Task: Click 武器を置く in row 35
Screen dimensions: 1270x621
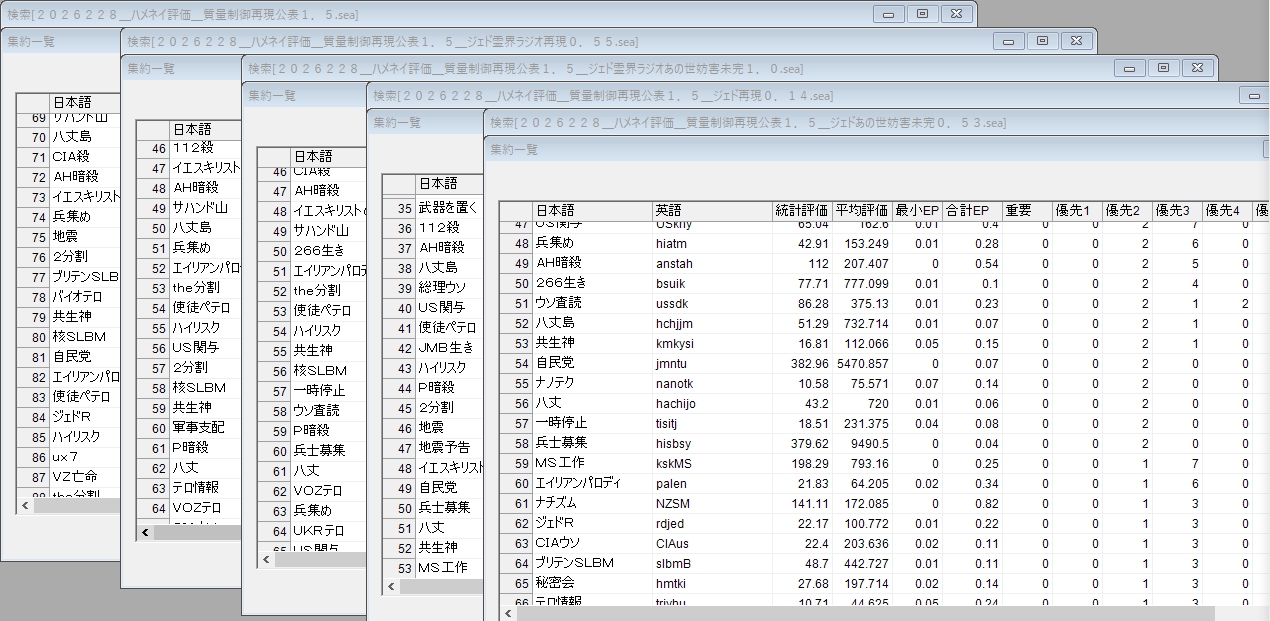Action: (448, 208)
